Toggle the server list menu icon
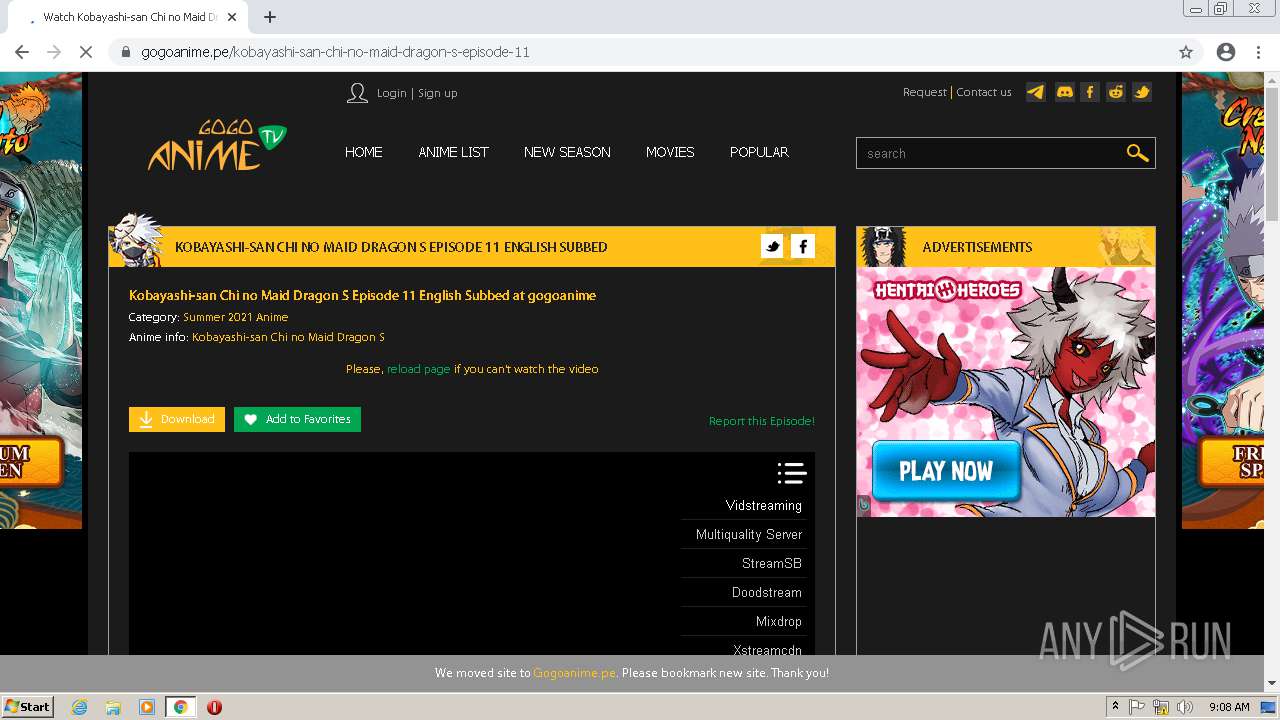Image resolution: width=1280 pixels, height=720 pixels. (791, 473)
